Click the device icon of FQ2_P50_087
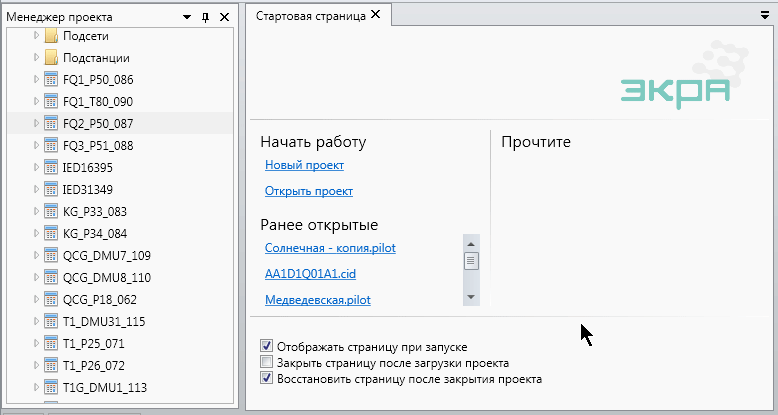This screenshot has width=778, height=415. [x=51, y=123]
